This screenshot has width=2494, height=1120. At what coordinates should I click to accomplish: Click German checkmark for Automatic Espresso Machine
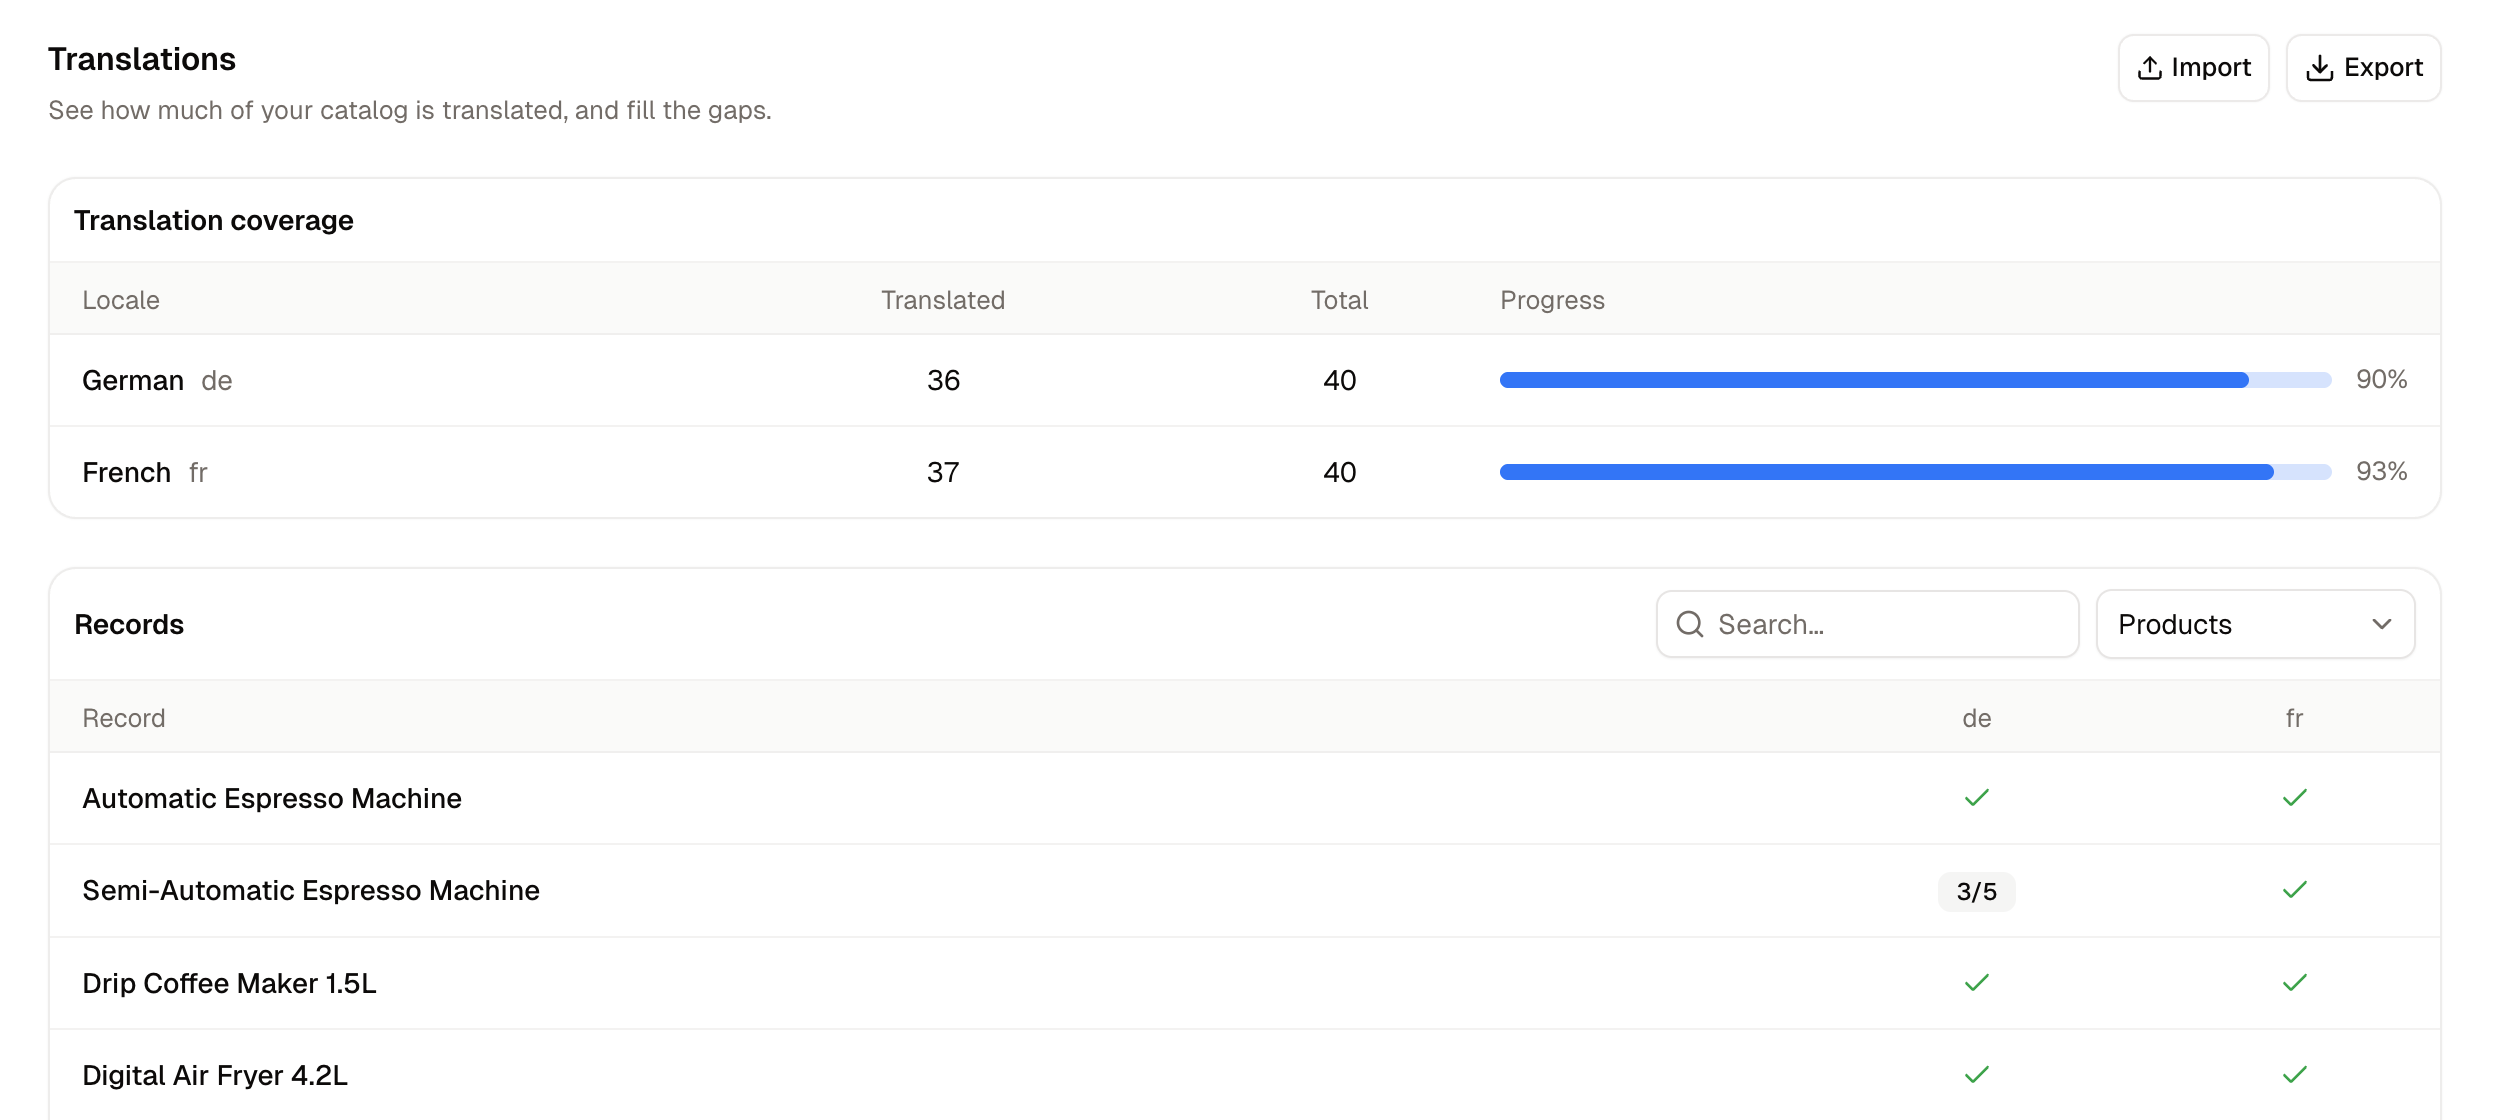coord(1977,798)
